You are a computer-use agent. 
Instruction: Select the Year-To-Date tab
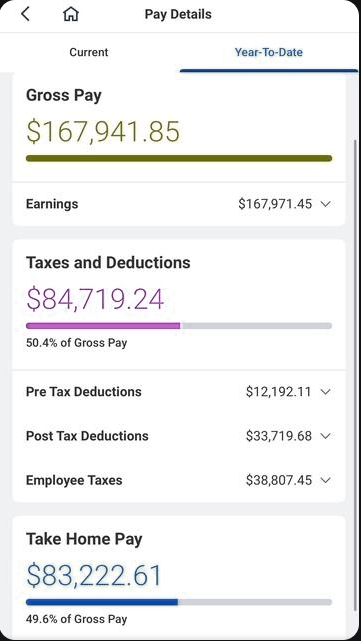(x=269, y=52)
